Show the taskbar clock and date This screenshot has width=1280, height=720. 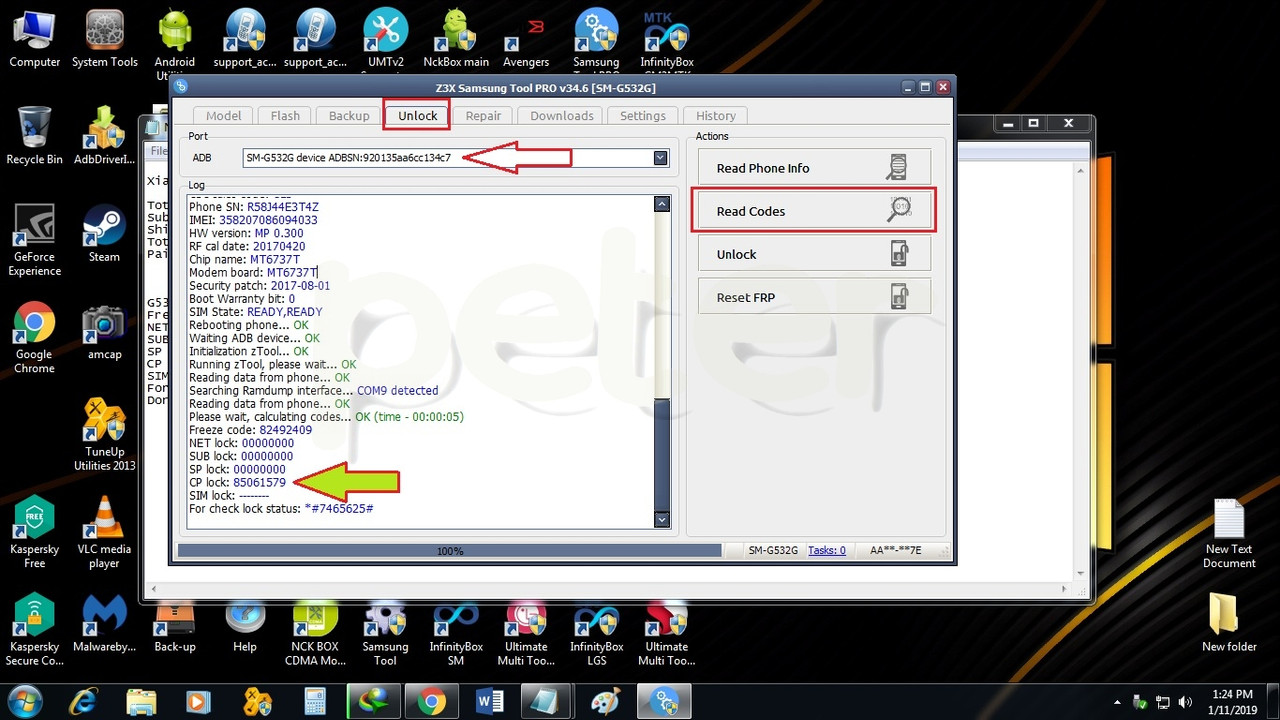coord(1231,701)
